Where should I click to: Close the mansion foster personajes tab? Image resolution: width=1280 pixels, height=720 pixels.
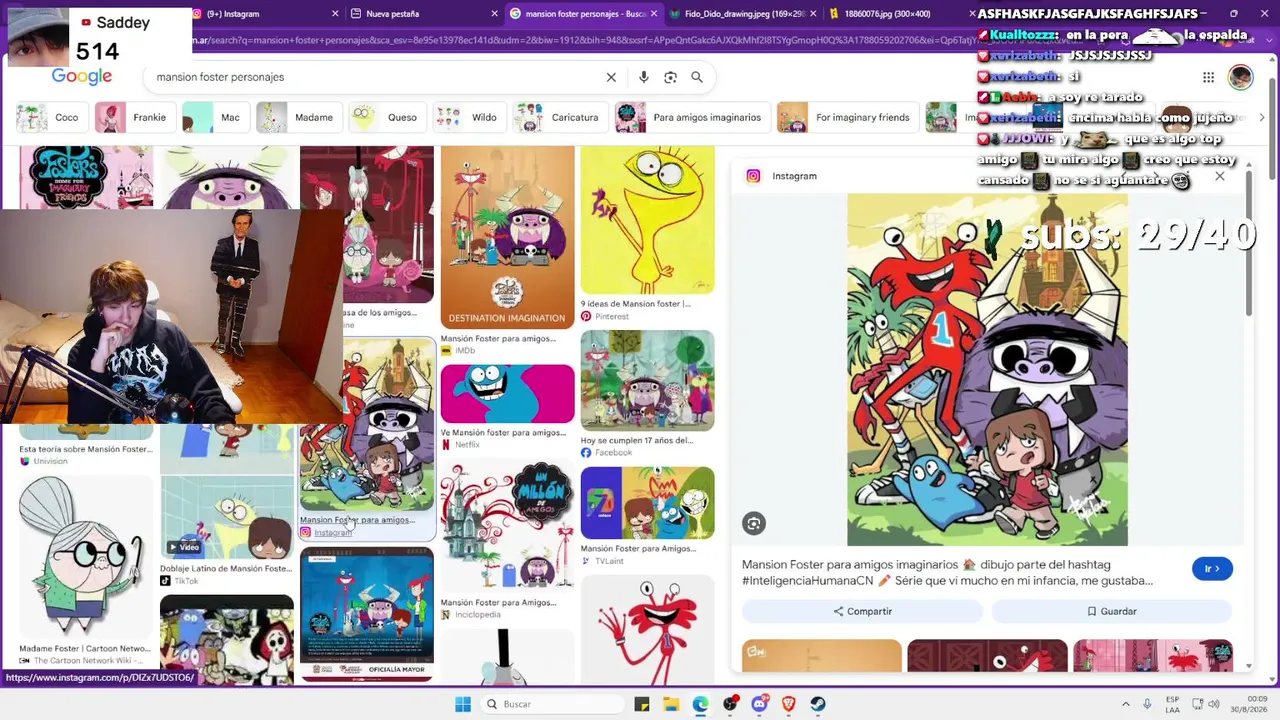[654, 14]
